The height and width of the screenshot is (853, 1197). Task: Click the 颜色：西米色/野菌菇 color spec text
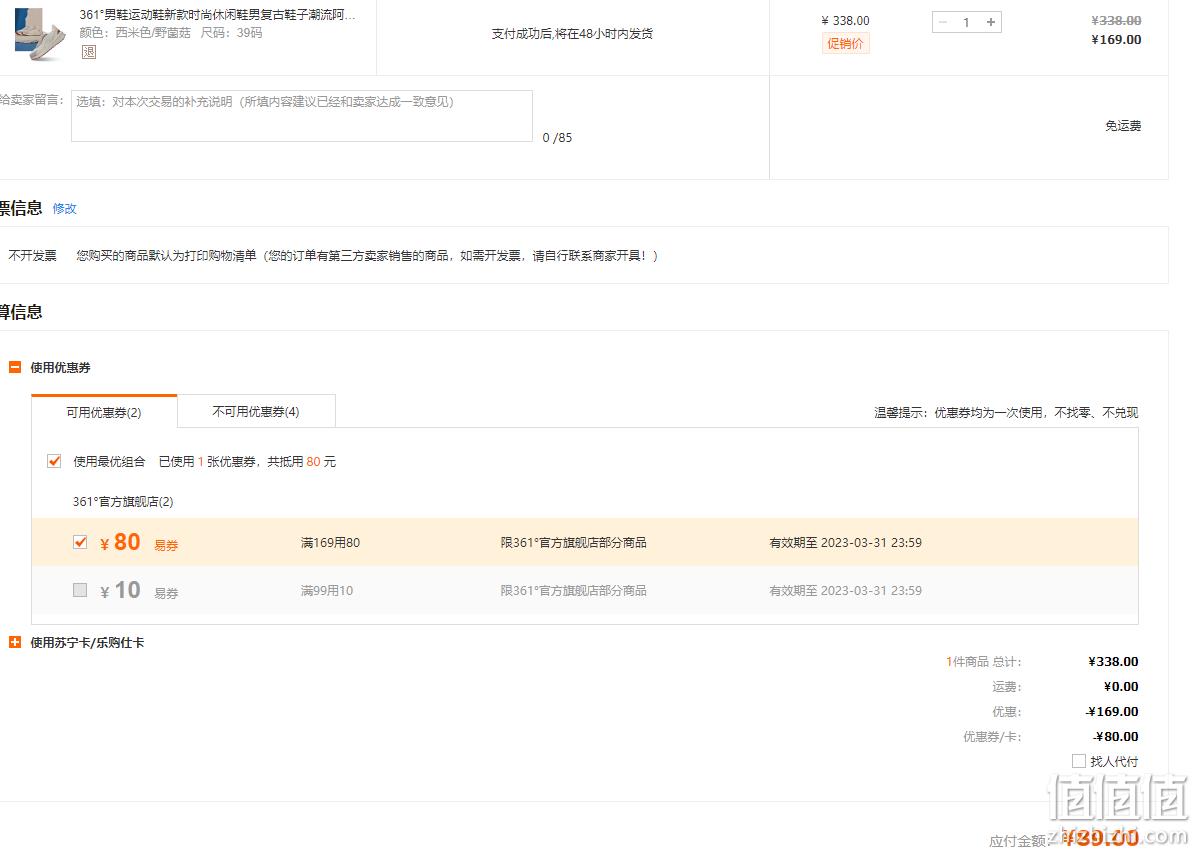[135, 34]
